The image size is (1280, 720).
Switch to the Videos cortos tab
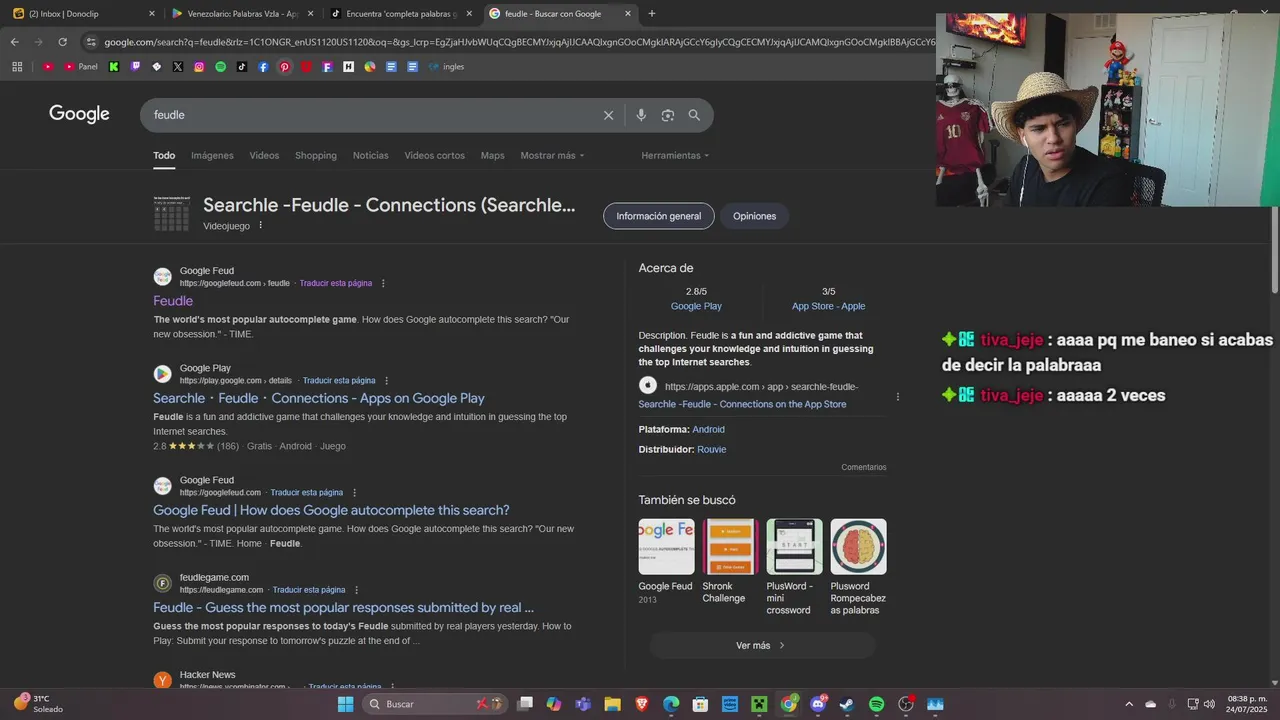[434, 156]
